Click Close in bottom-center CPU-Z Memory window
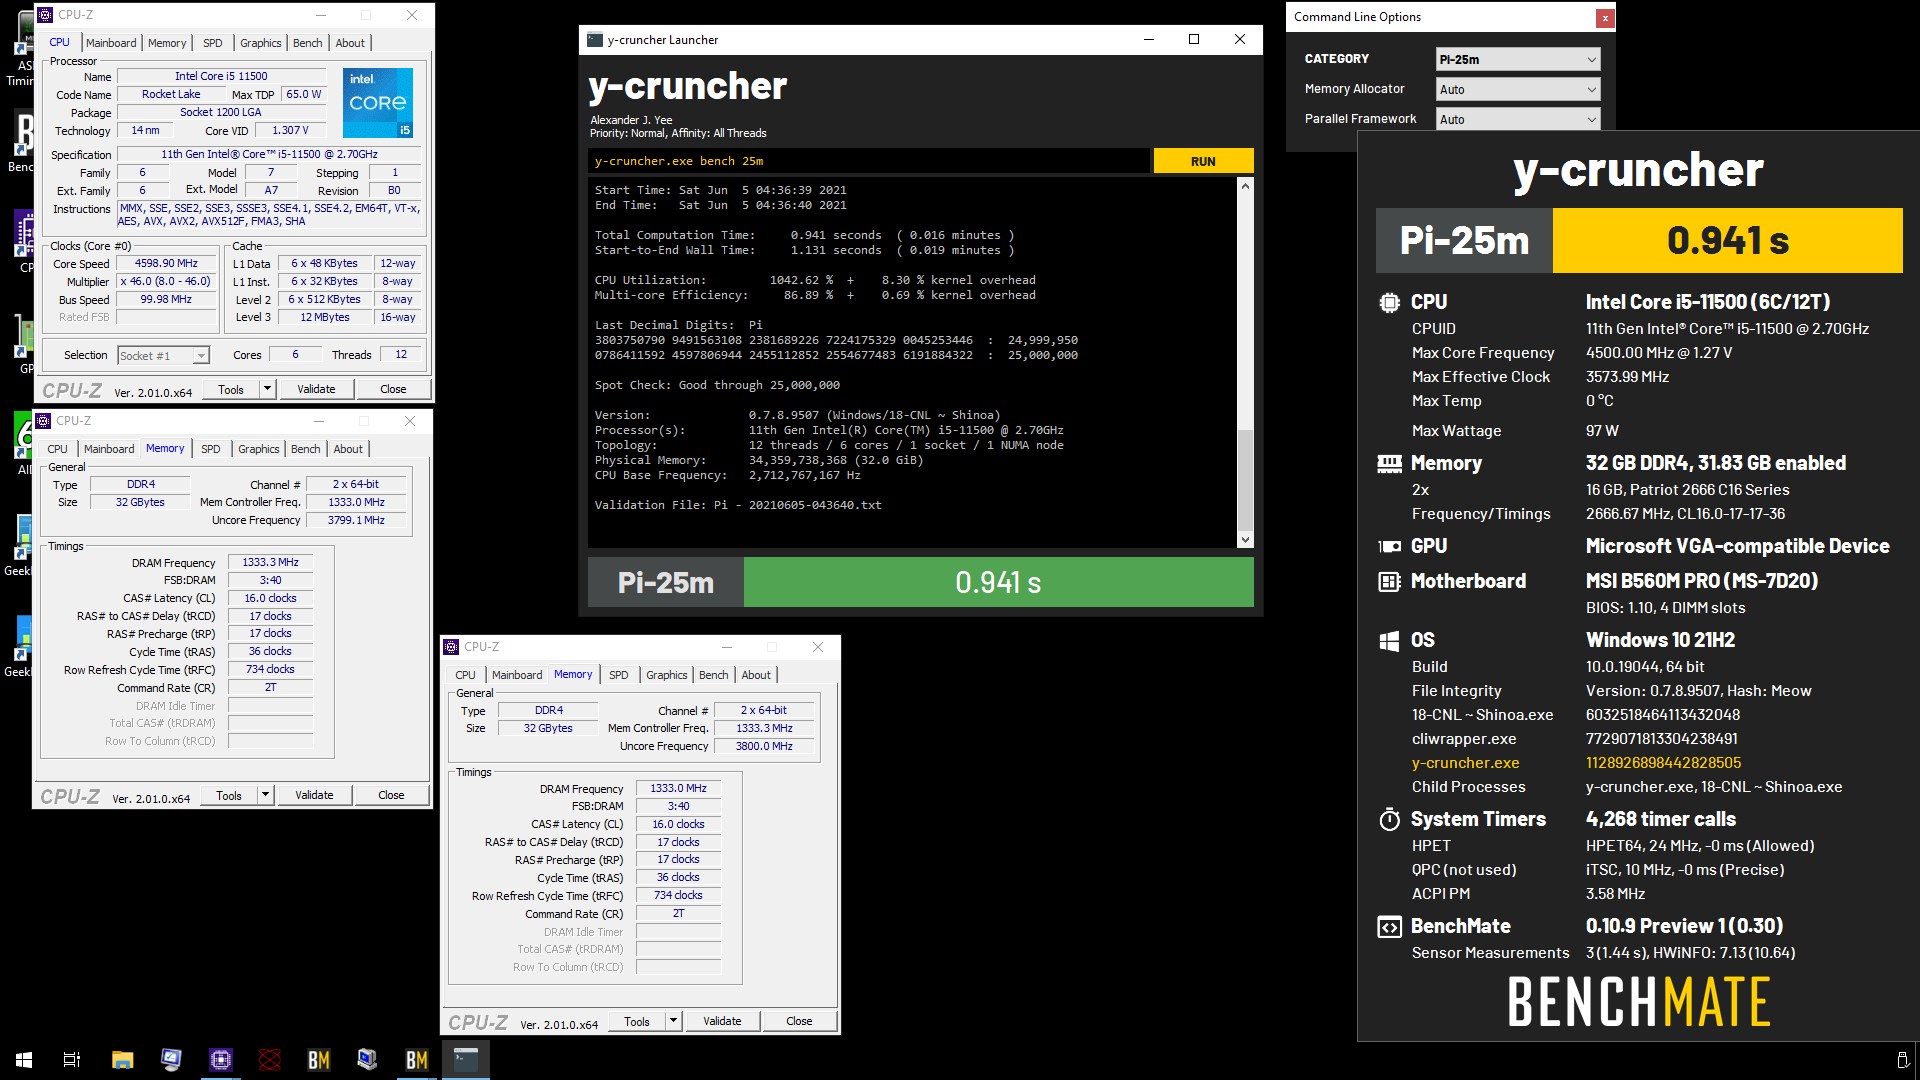This screenshot has width=1920, height=1080. click(799, 1021)
